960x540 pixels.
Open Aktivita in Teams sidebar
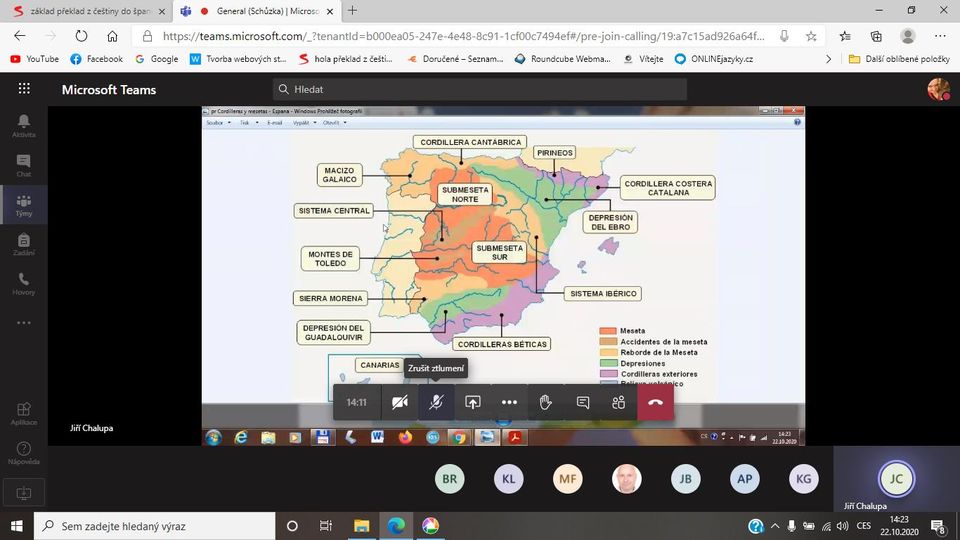coord(23,126)
